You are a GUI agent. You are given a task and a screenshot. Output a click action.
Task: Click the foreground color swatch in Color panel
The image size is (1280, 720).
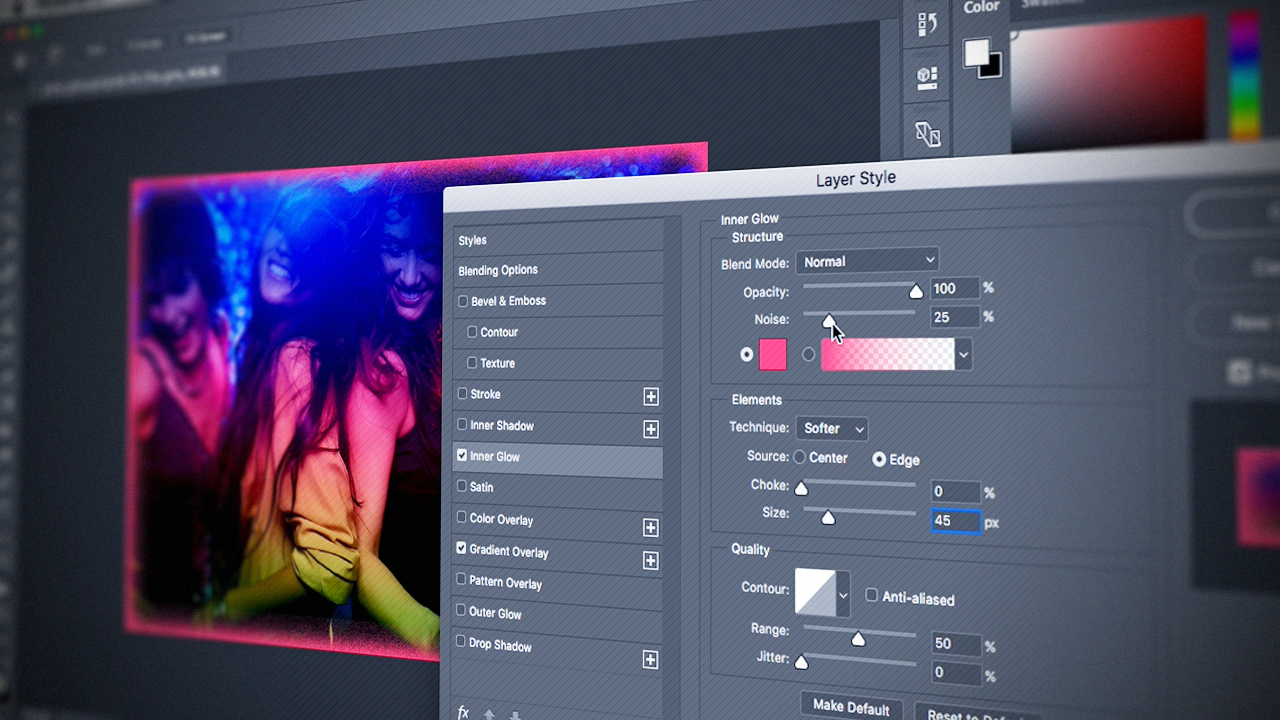976,53
